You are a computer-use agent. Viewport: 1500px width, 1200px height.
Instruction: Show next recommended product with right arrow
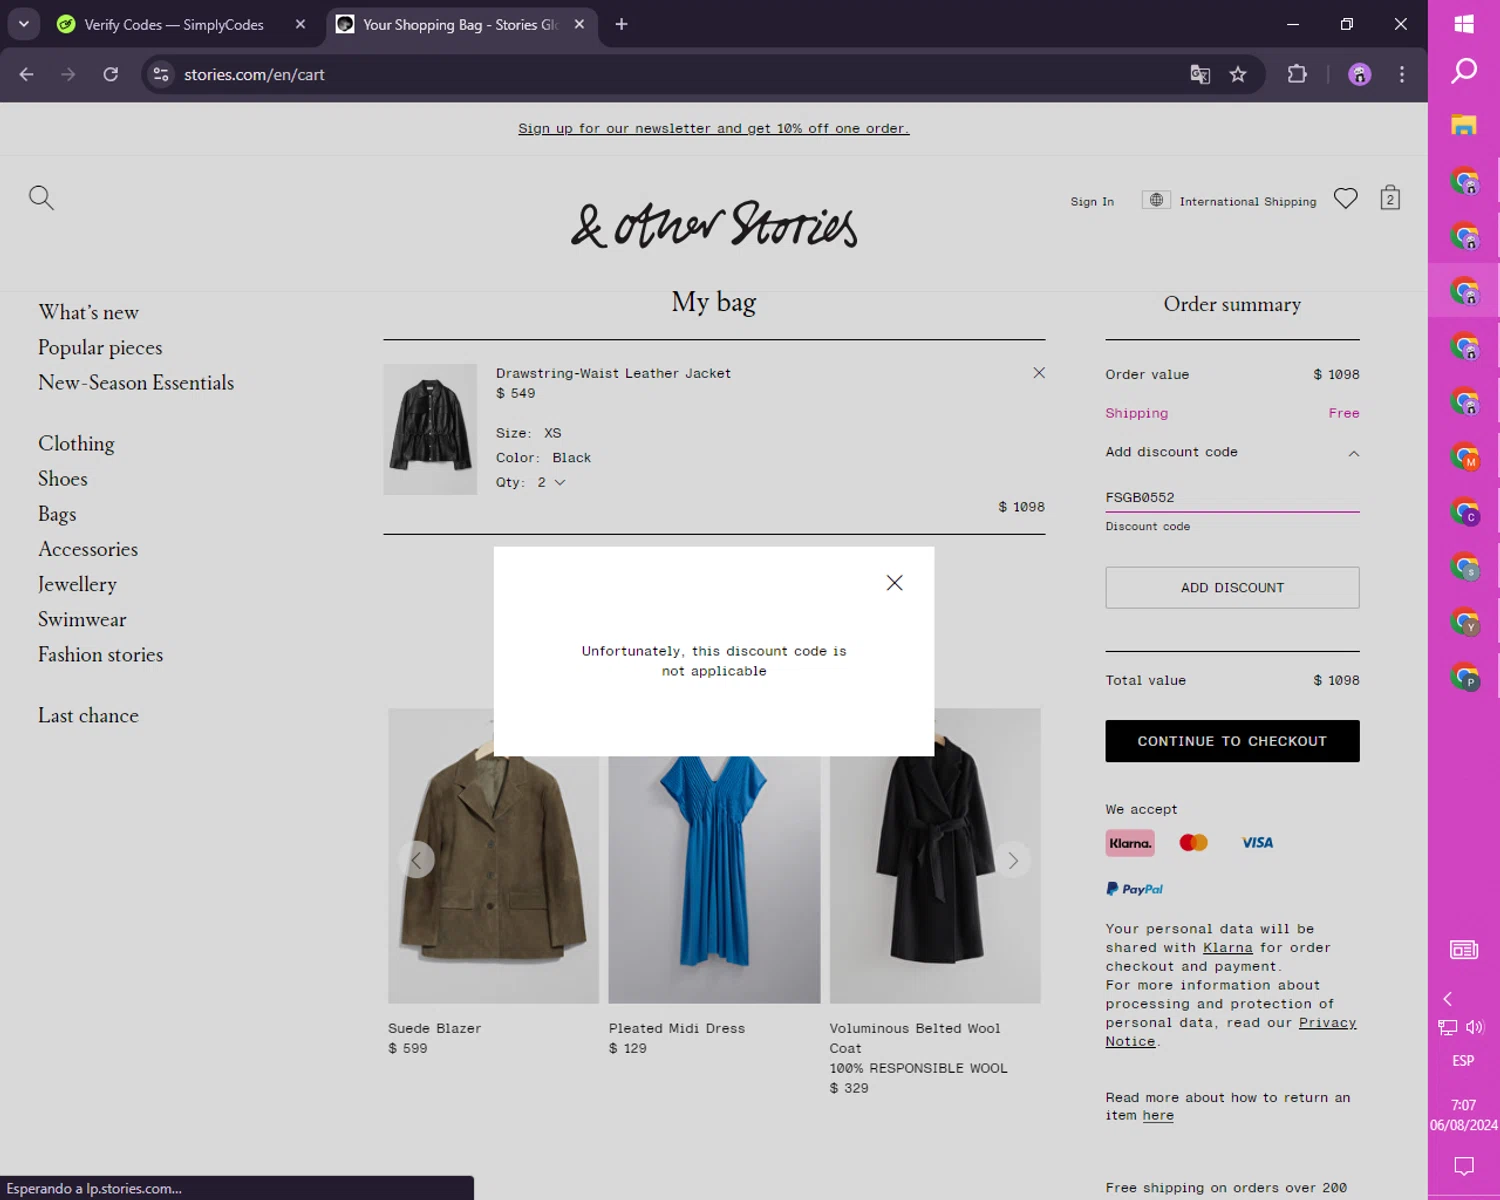tap(1013, 860)
